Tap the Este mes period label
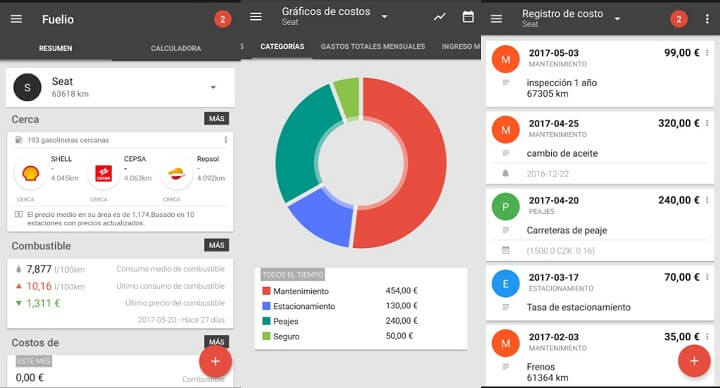The width and height of the screenshot is (720, 388). pyautogui.click(x=34, y=361)
